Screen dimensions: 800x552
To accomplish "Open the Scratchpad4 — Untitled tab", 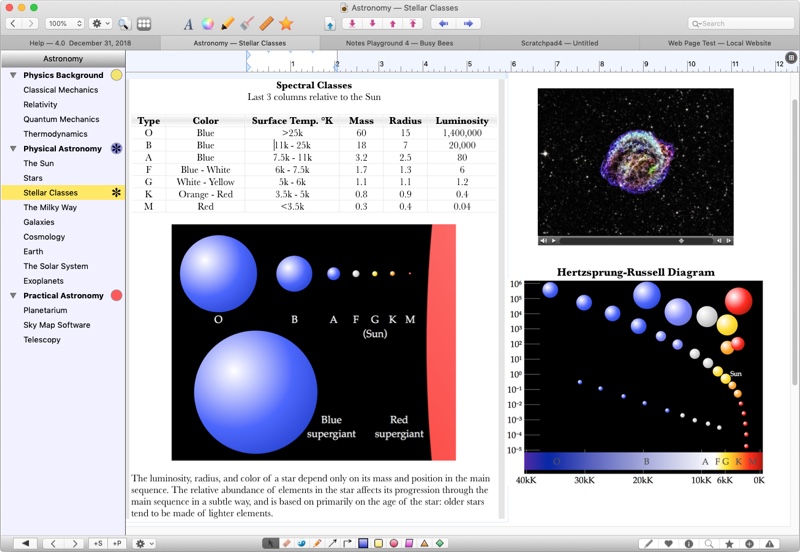I will click(559, 43).
